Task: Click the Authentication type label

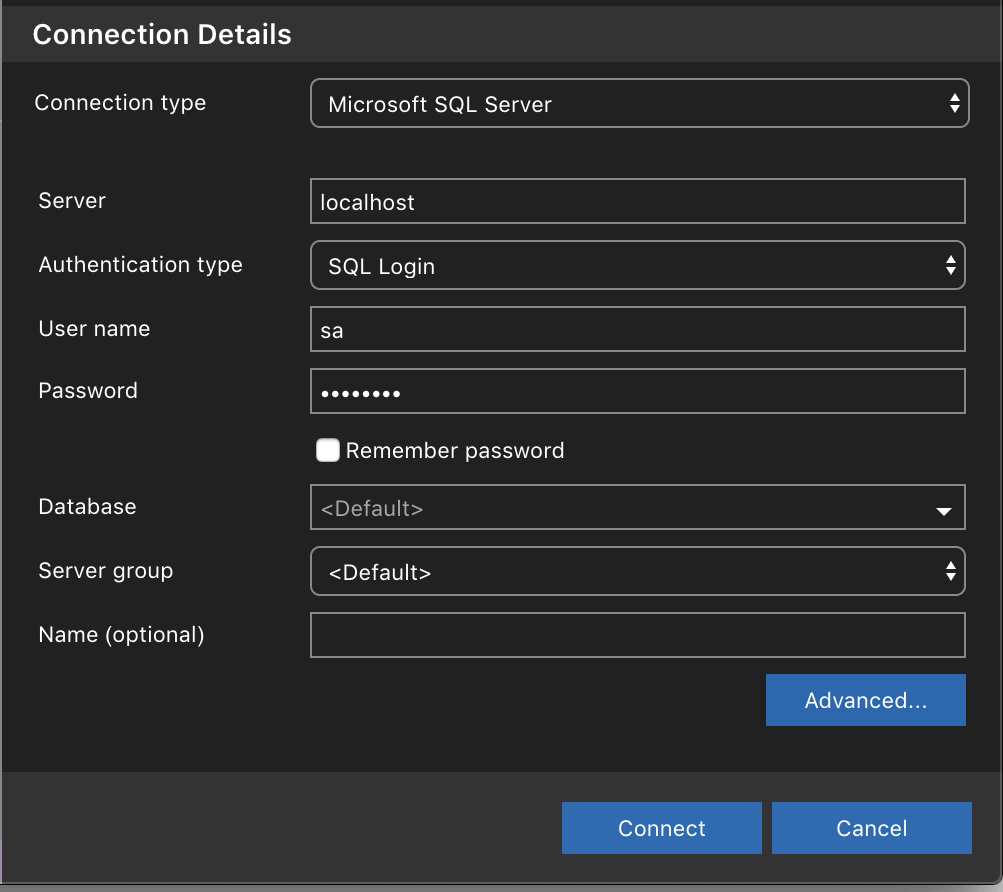Action: tap(140, 265)
